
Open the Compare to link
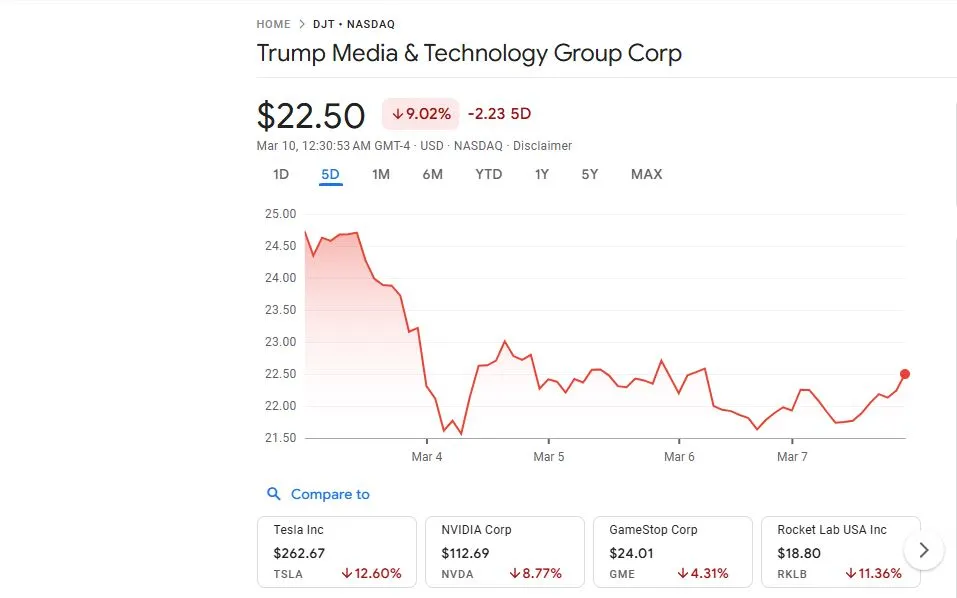click(330, 494)
